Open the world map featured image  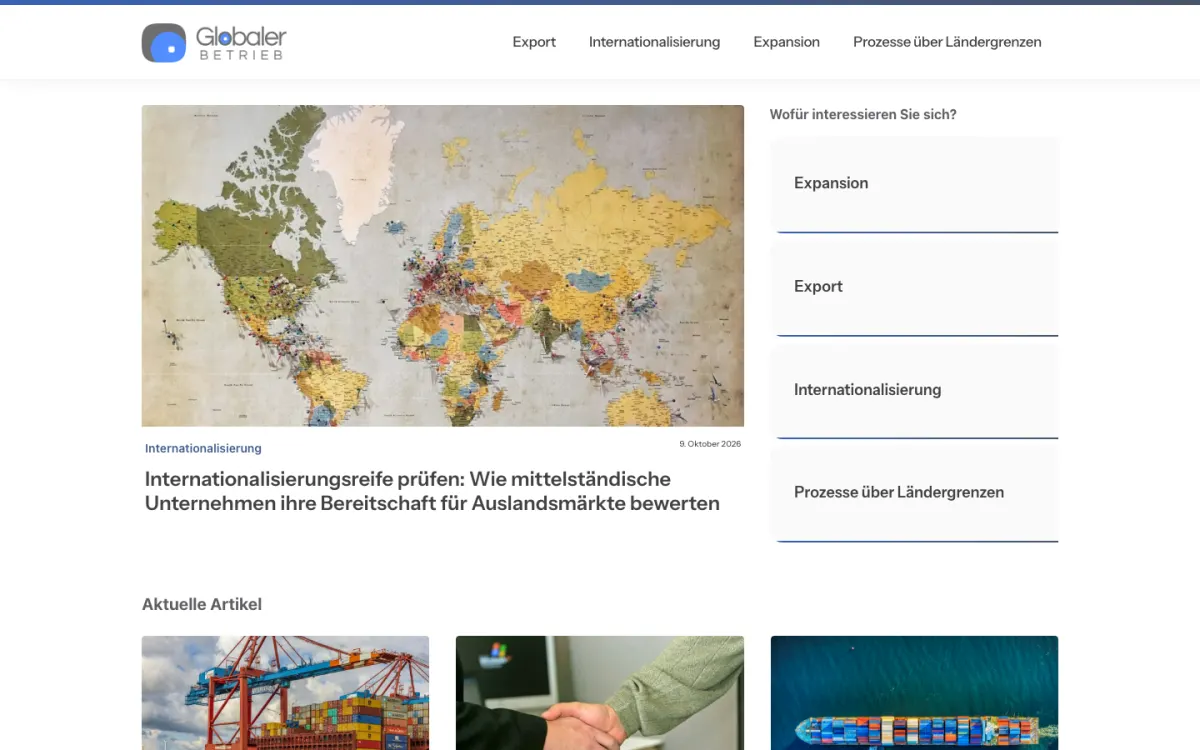click(443, 266)
